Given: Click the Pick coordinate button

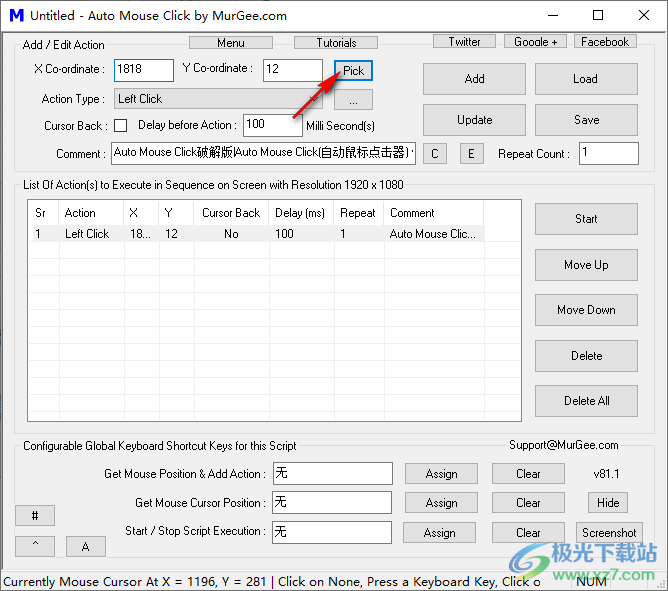Looking at the screenshot, I should pyautogui.click(x=353, y=71).
